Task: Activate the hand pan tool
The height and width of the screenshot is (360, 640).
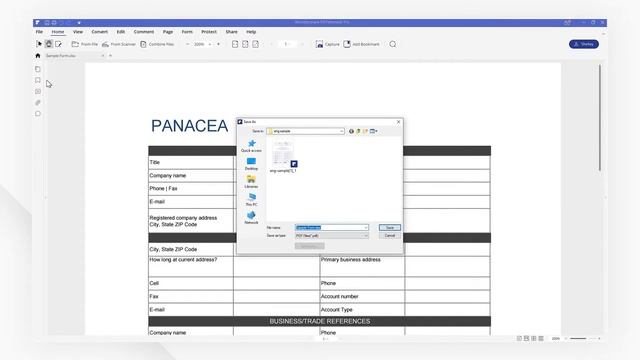Action: (49, 44)
